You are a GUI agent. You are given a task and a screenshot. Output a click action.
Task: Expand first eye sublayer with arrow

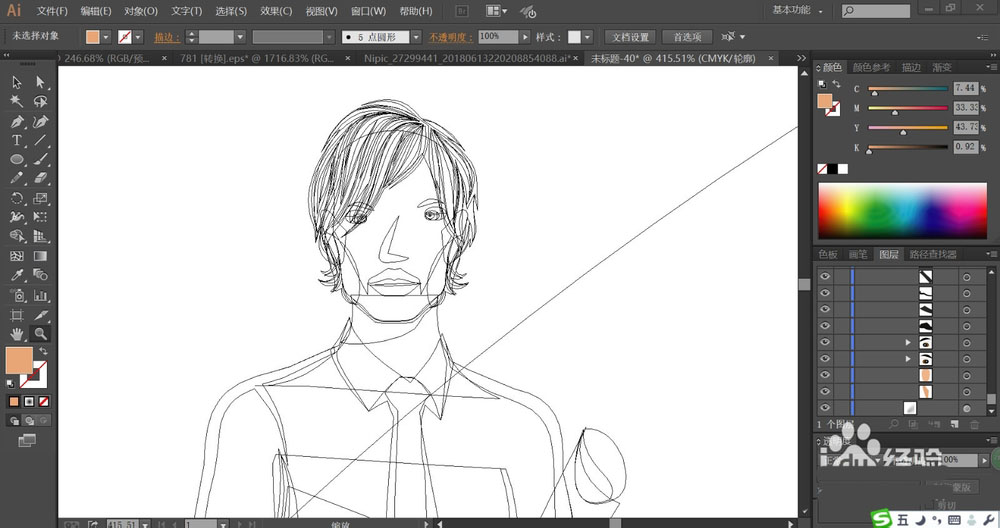tap(908, 342)
